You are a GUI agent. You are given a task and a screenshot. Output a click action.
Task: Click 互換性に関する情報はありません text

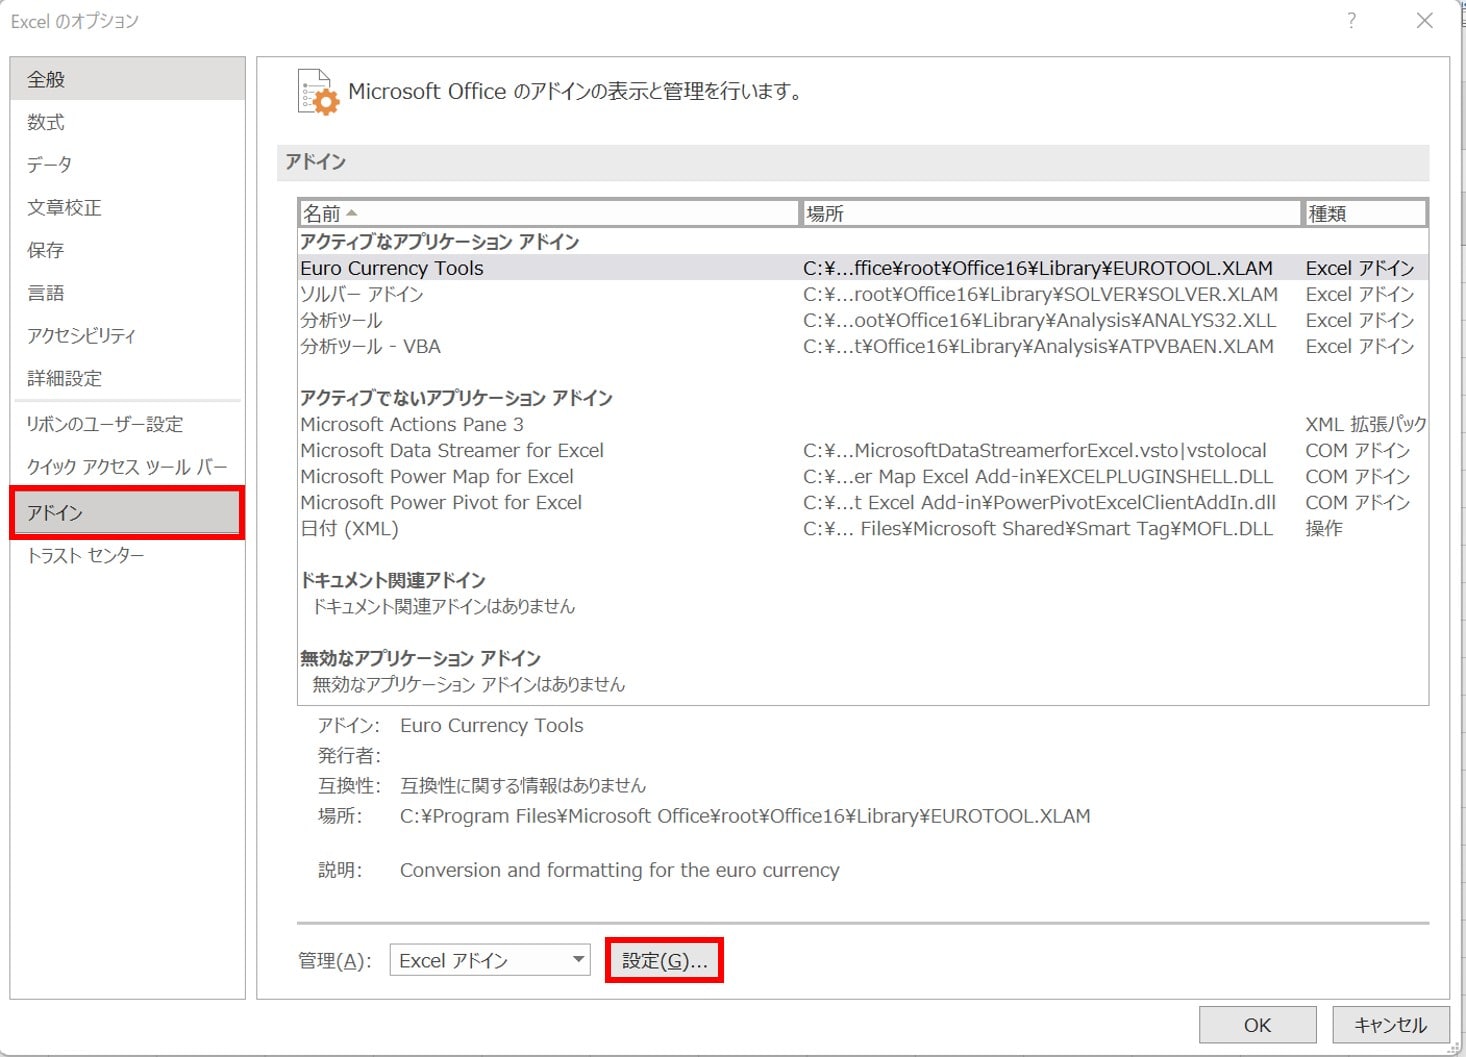point(523,785)
